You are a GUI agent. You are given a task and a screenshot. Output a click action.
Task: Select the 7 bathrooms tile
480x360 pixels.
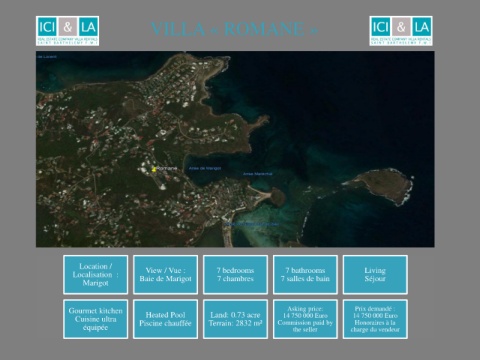point(305,275)
